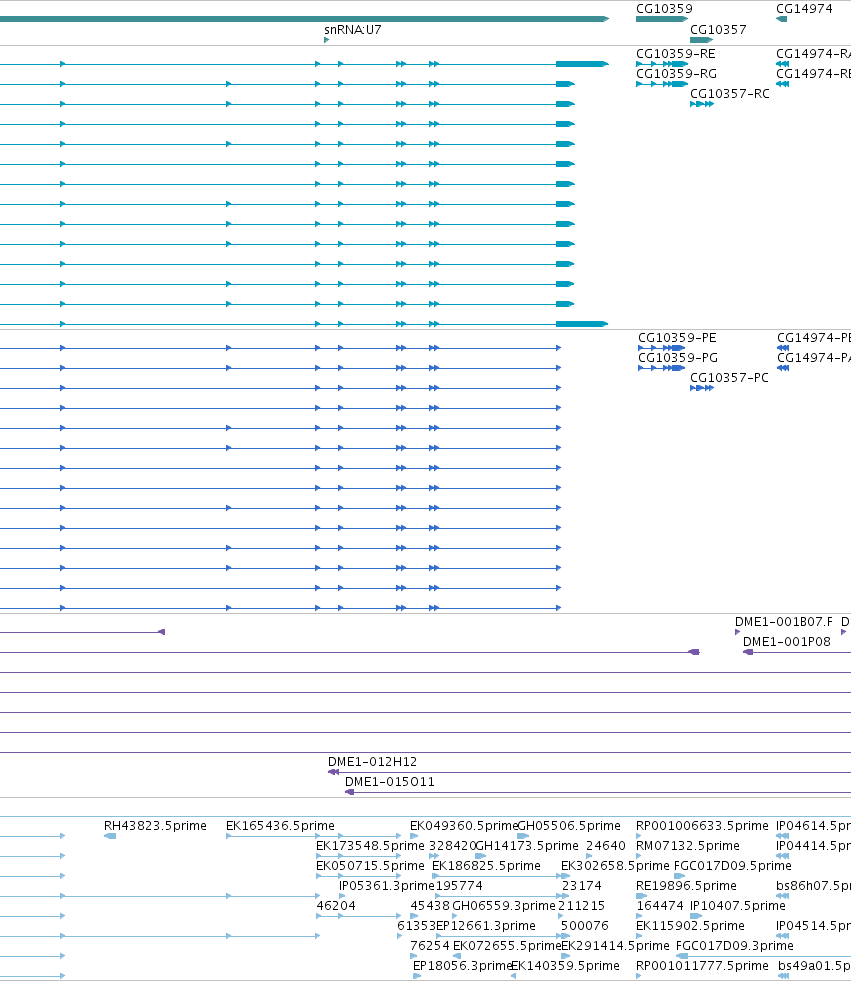Open EST label EK291414.5prime
This screenshot has width=851, height=981.
pos(615,946)
